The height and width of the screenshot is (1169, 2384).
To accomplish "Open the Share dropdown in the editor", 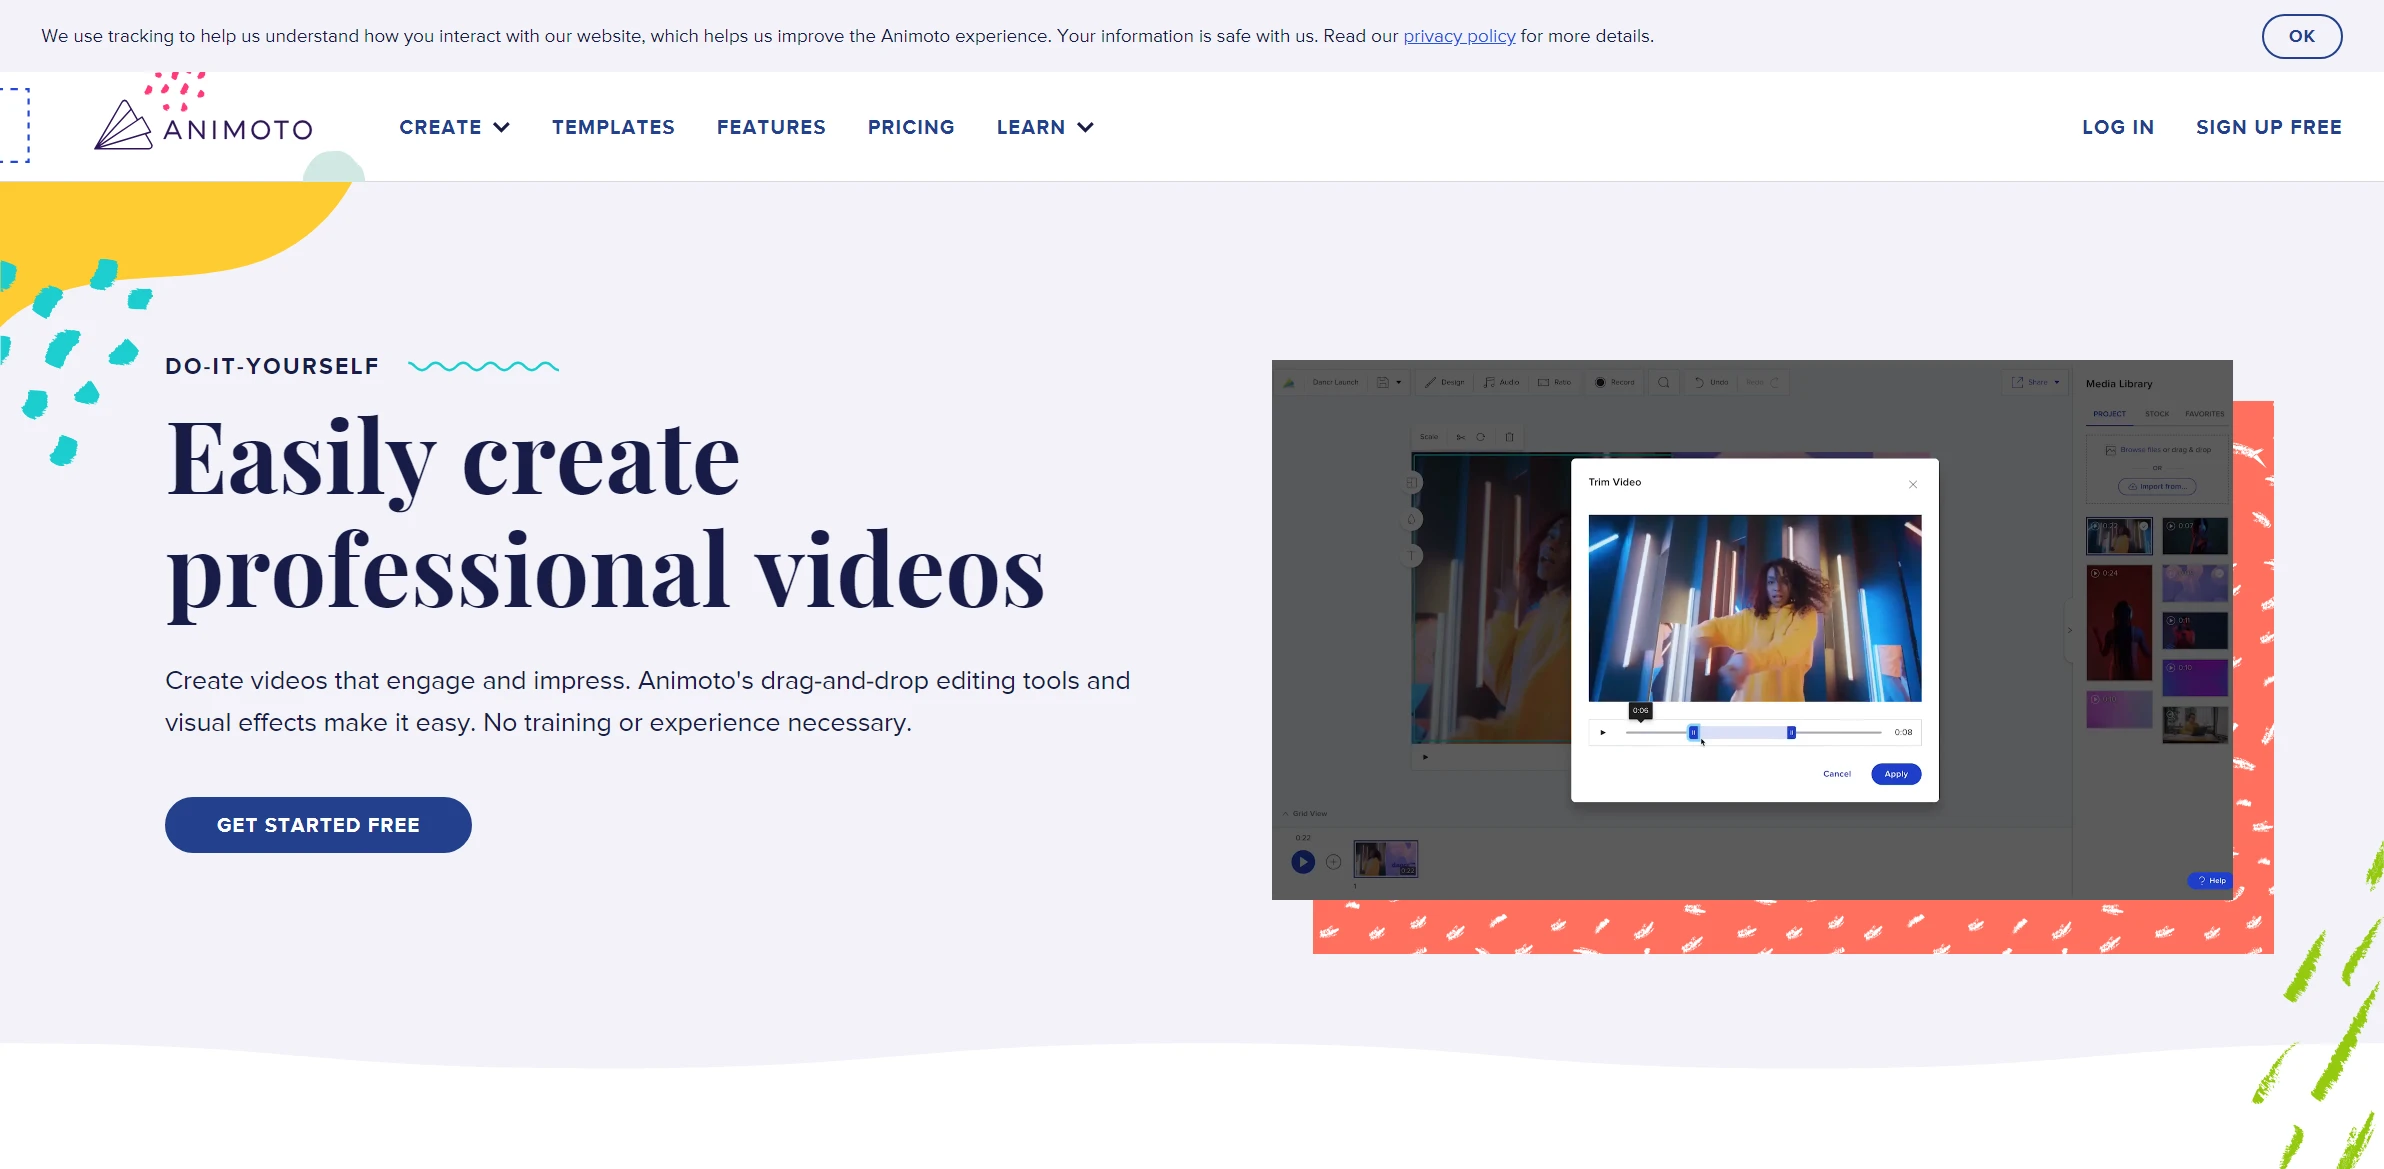I will (x=2035, y=382).
